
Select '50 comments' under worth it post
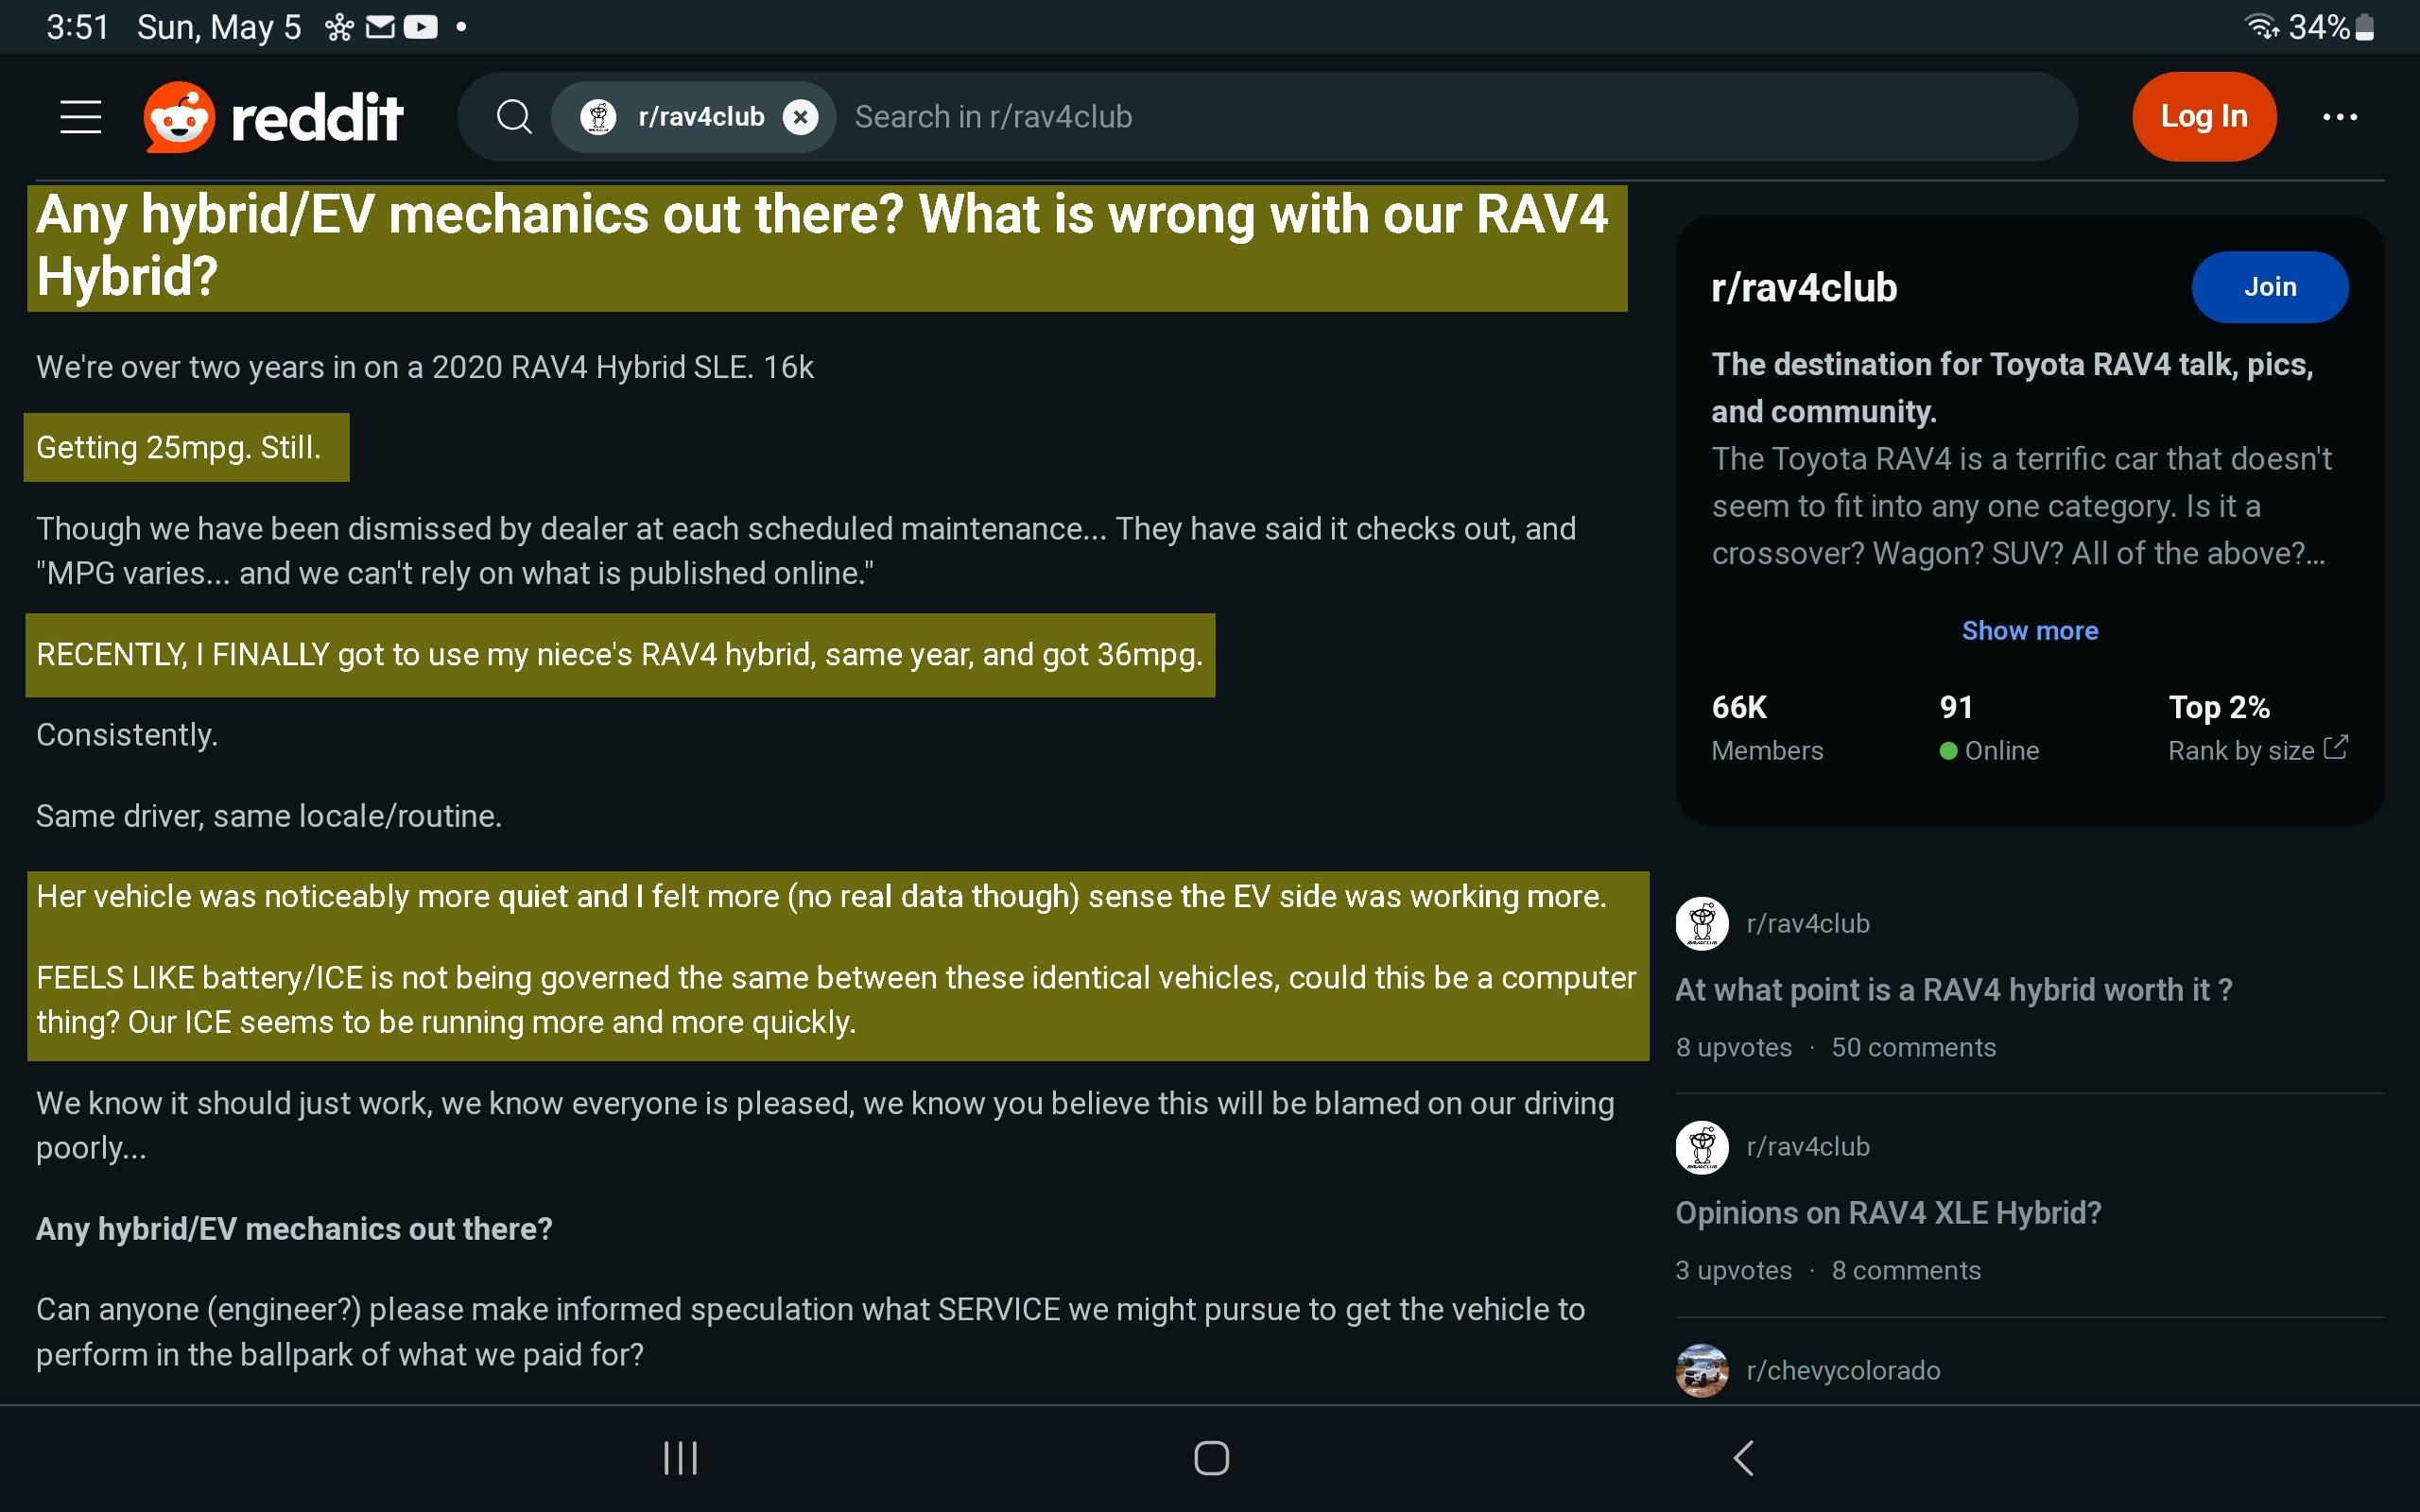pos(1913,1047)
